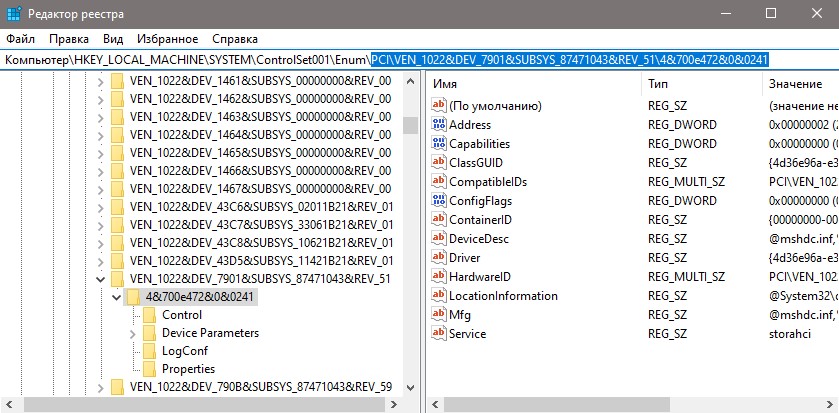839x413 pixels.
Task: Click string icon of LocationInformation value
Action: tap(439, 295)
